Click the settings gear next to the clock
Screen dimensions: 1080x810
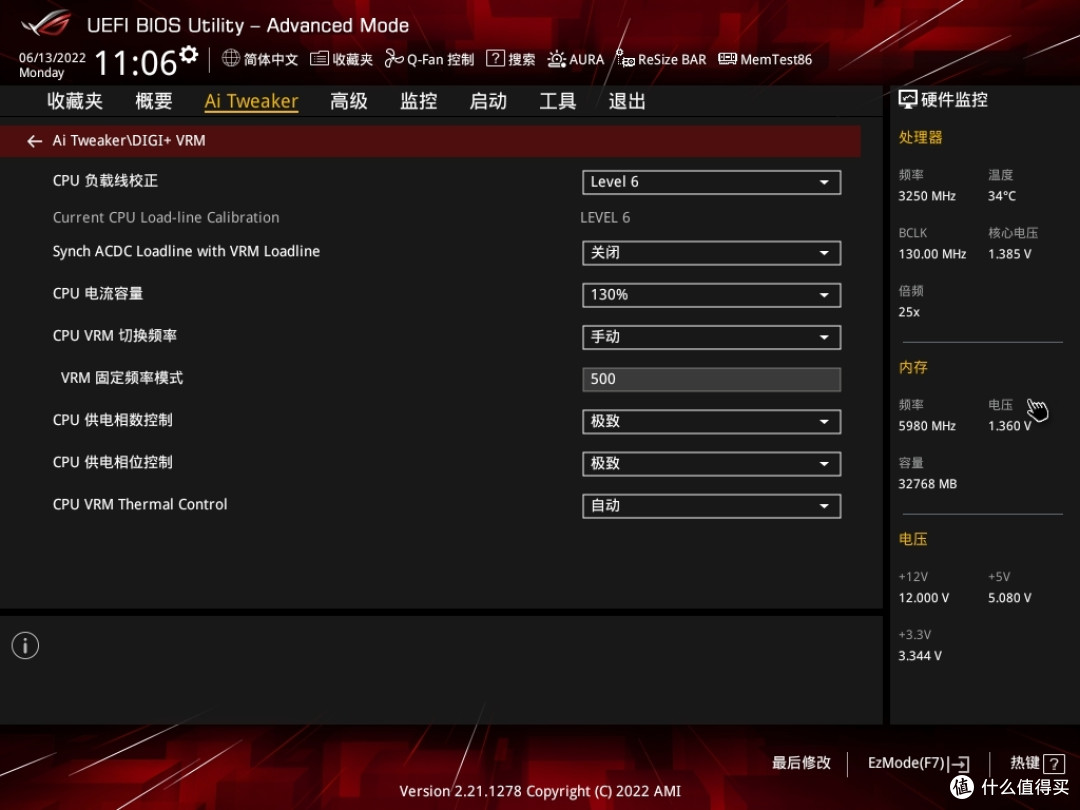[x=189, y=55]
